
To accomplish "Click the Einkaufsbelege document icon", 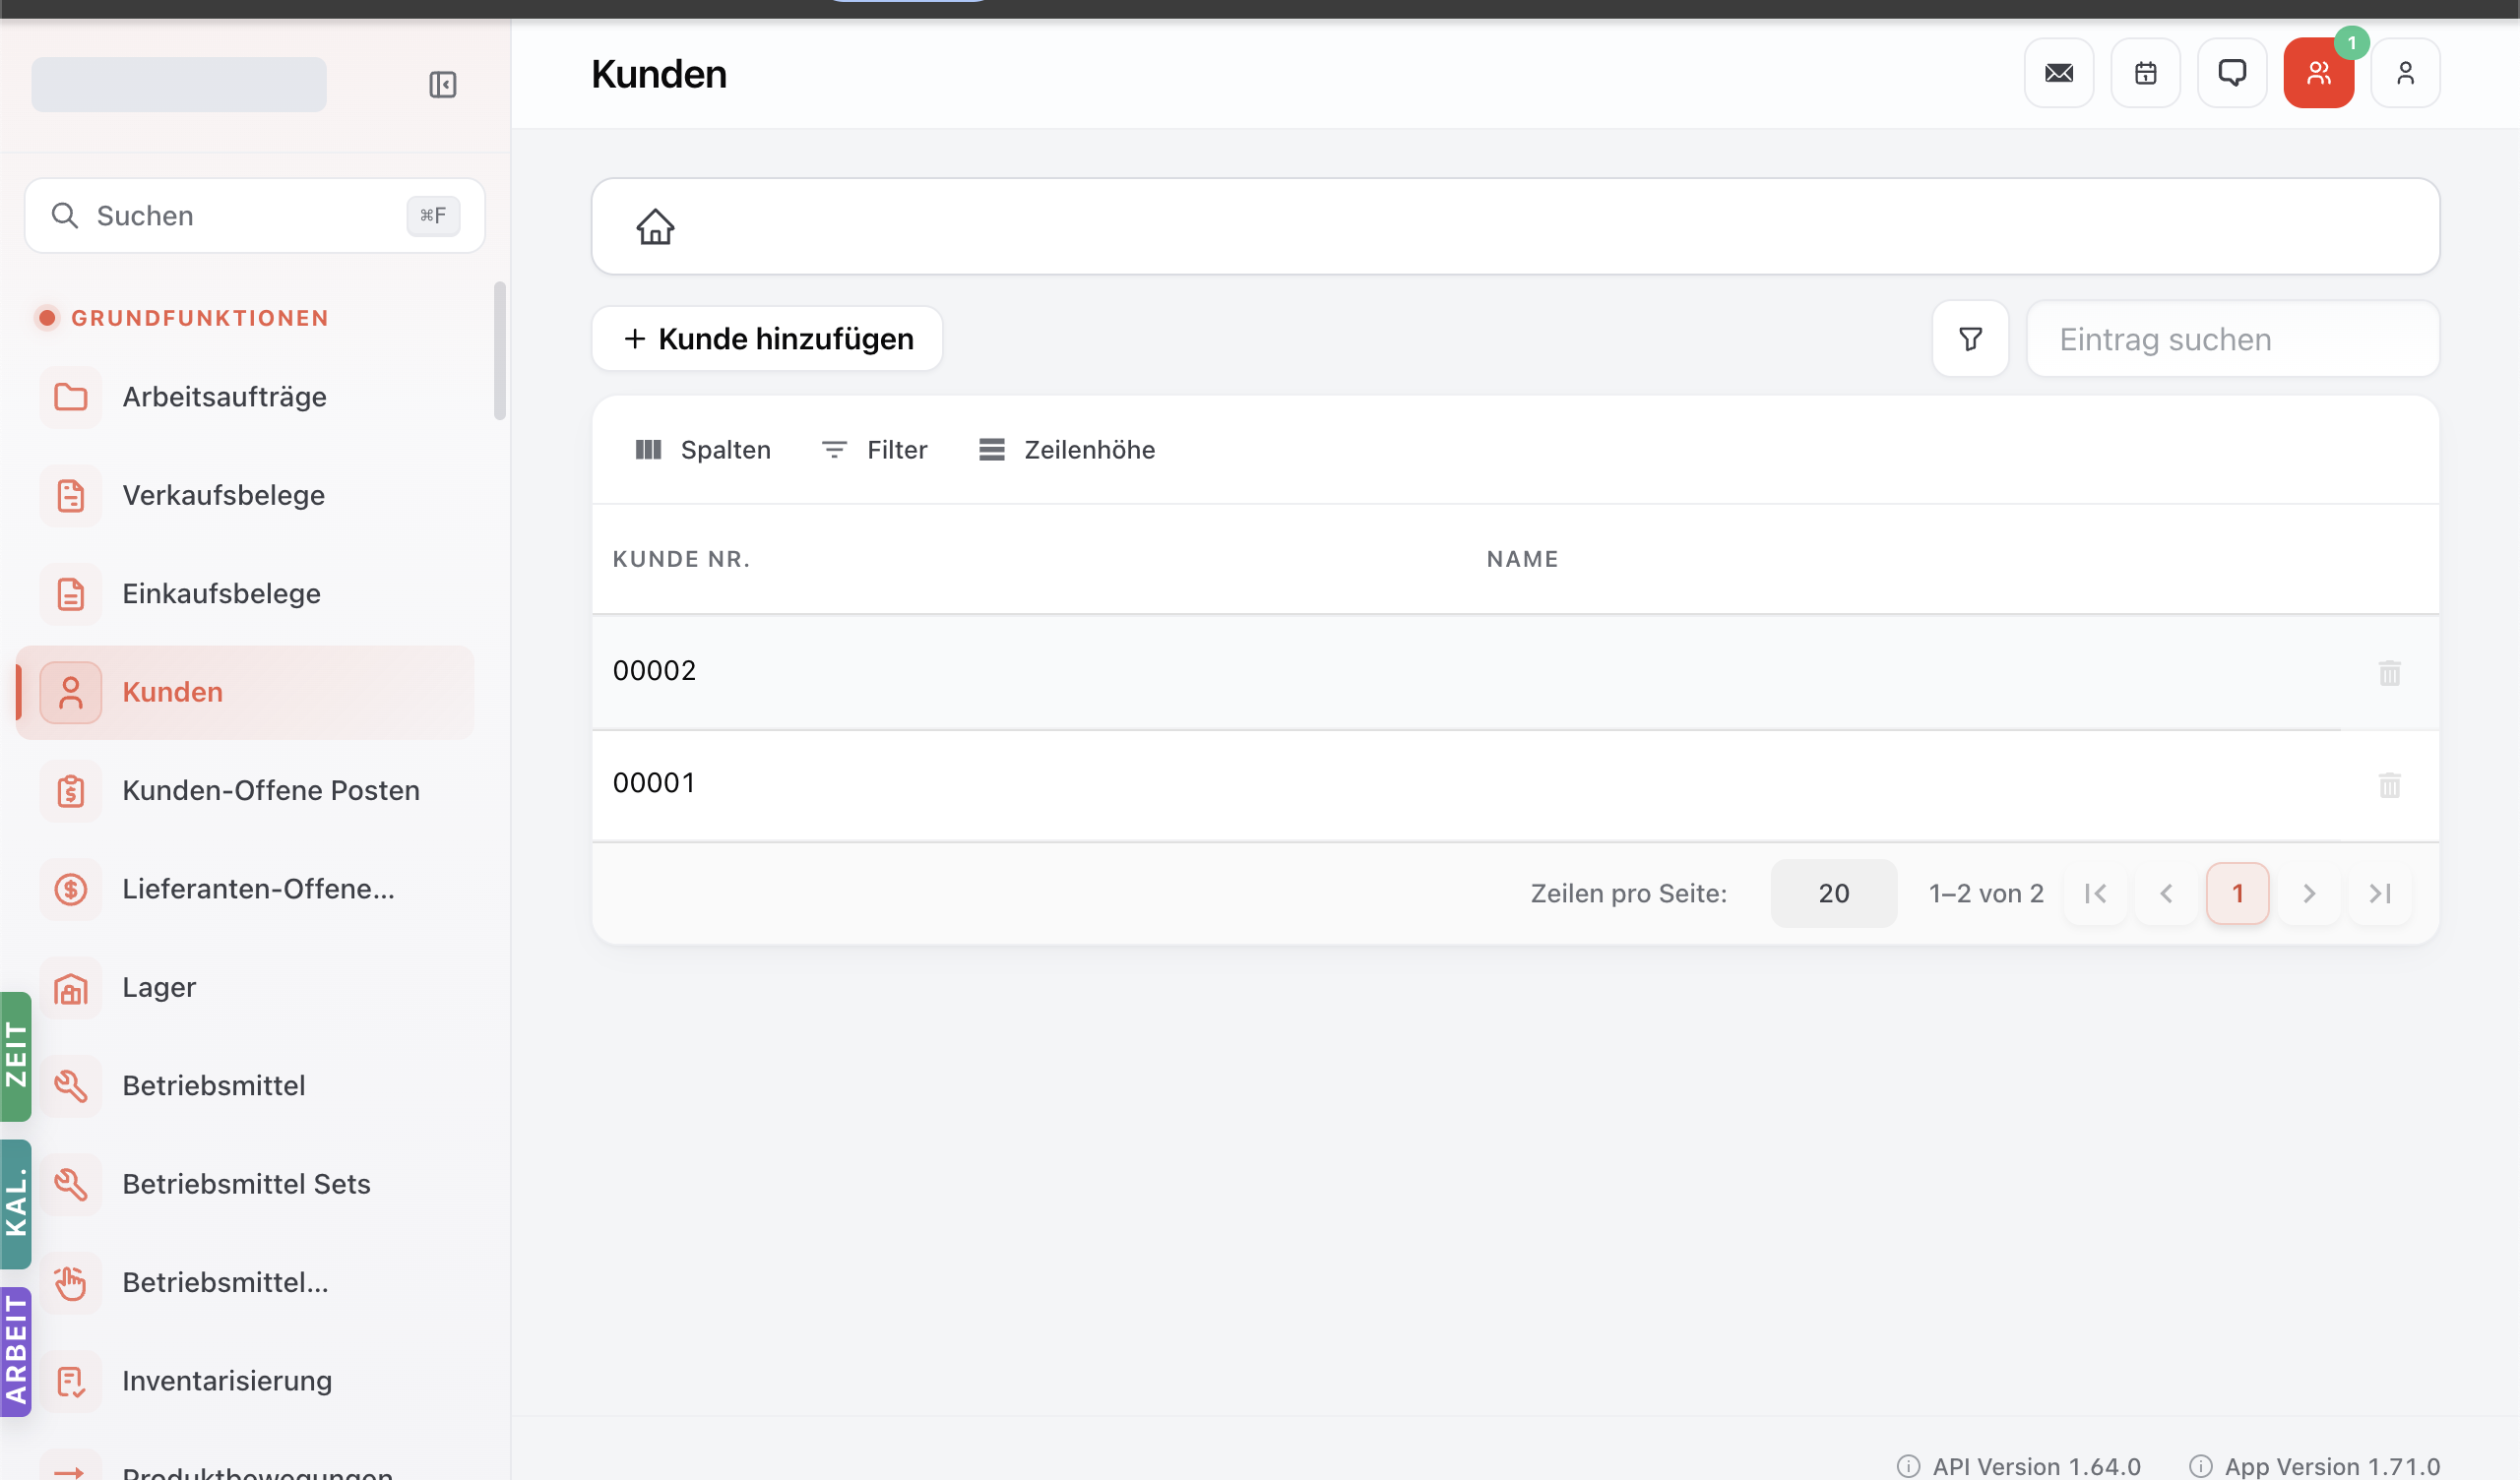I will pos(70,594).
